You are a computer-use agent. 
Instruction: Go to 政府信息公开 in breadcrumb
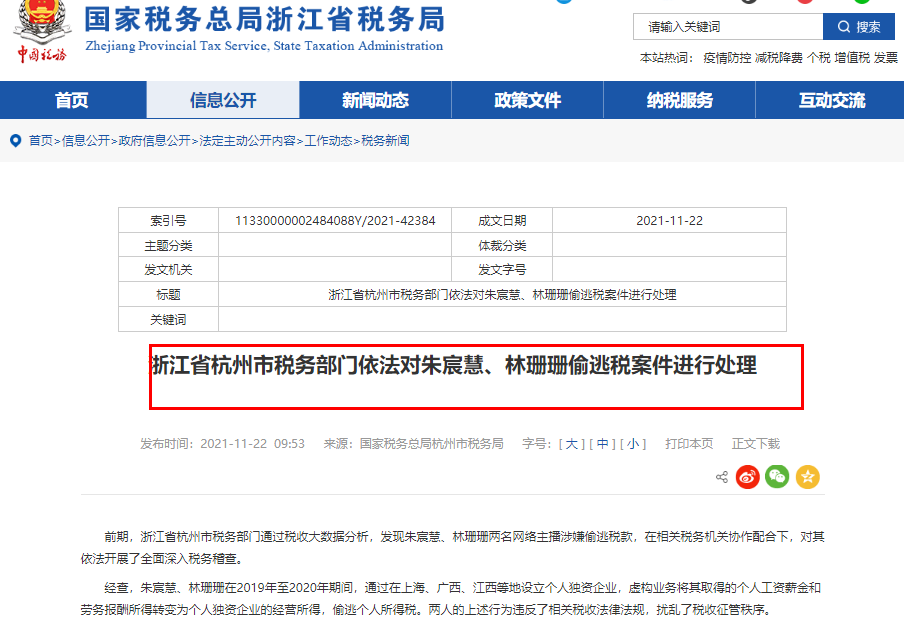(x=155, y=141)
